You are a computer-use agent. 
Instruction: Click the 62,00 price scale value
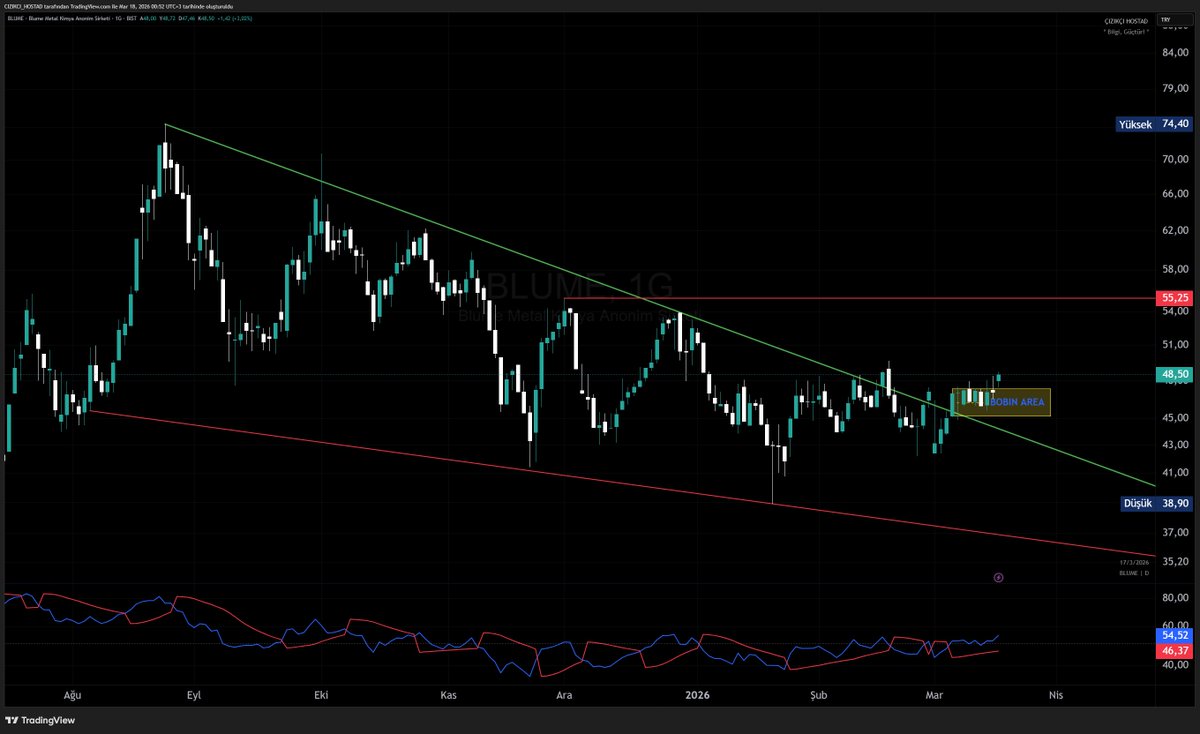click(x=1174, y=231)
